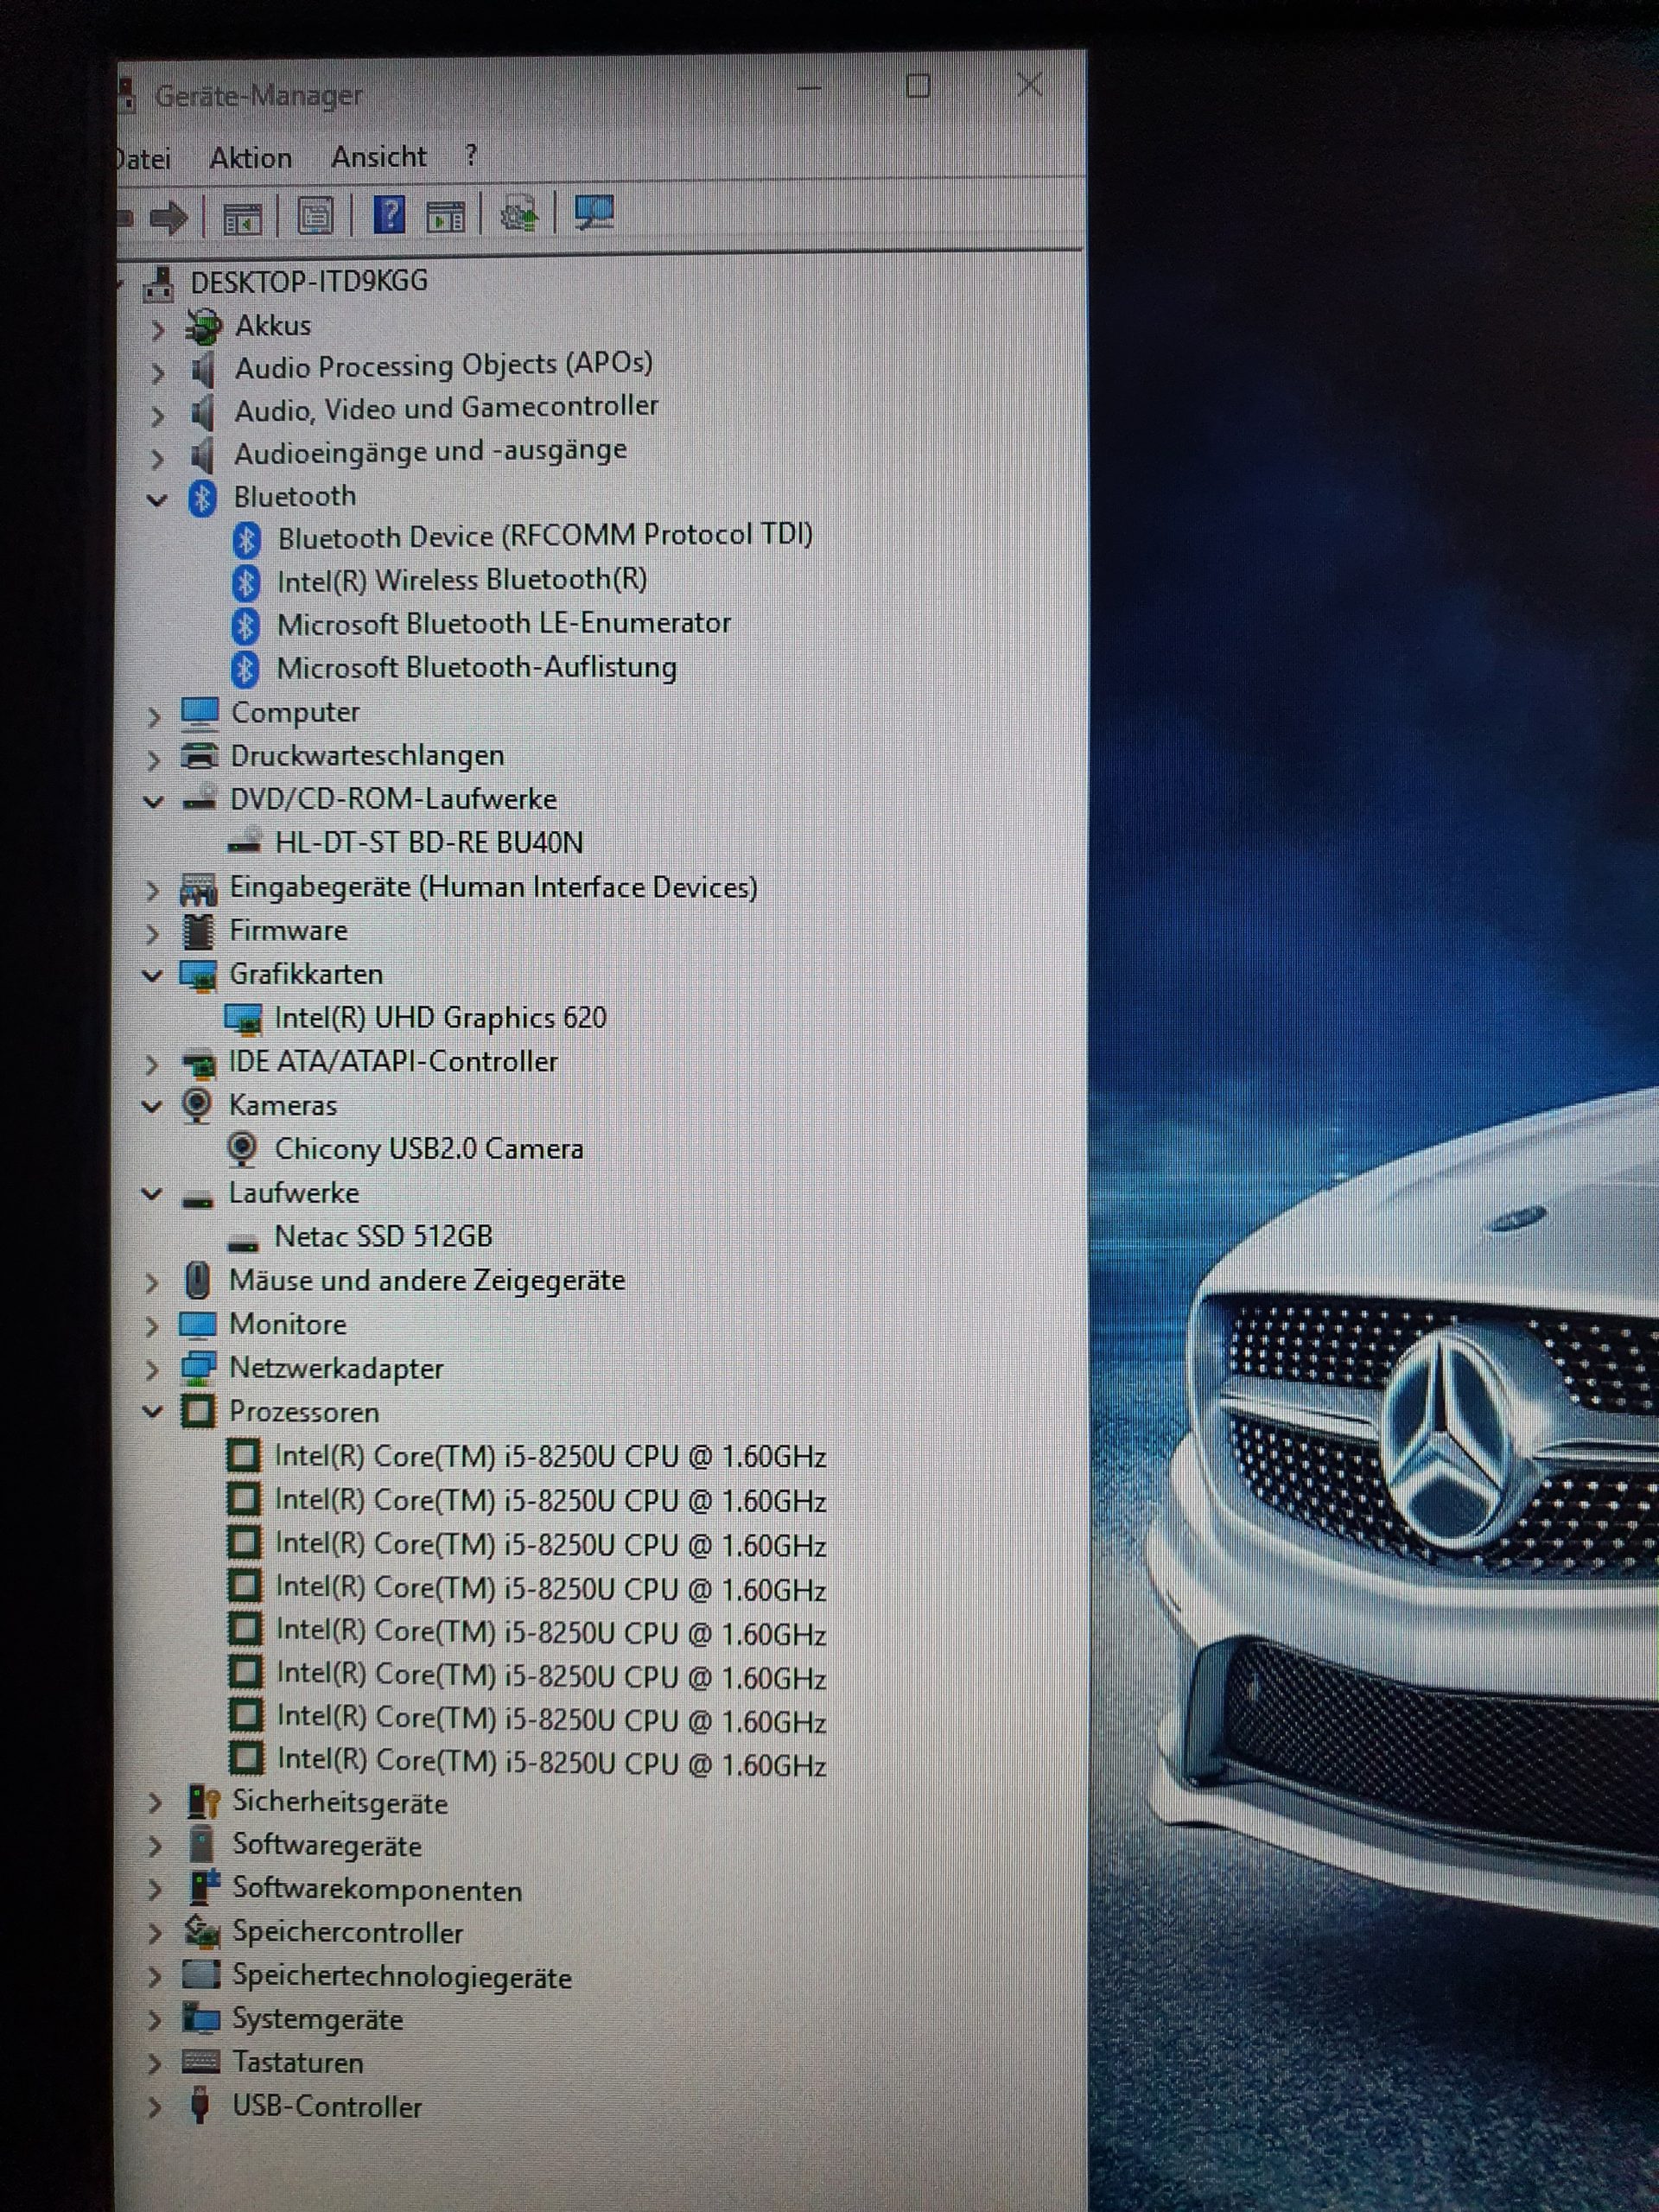
Task: Select the Netac SSD 512GB drive
Action: click(383, 1237)
